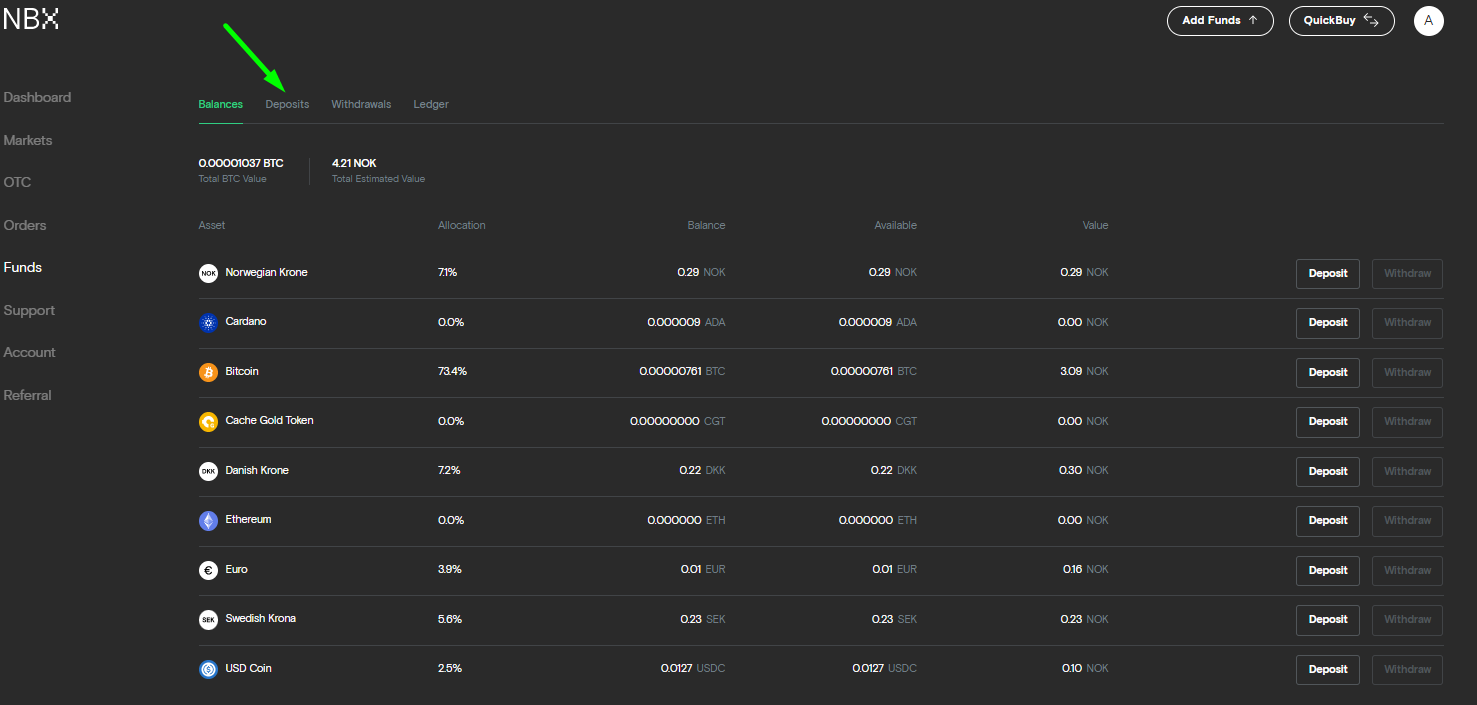Withdraw Bitcoin
The image size is (1477, 705).
pyautogui.click(x=1407, y=372)
